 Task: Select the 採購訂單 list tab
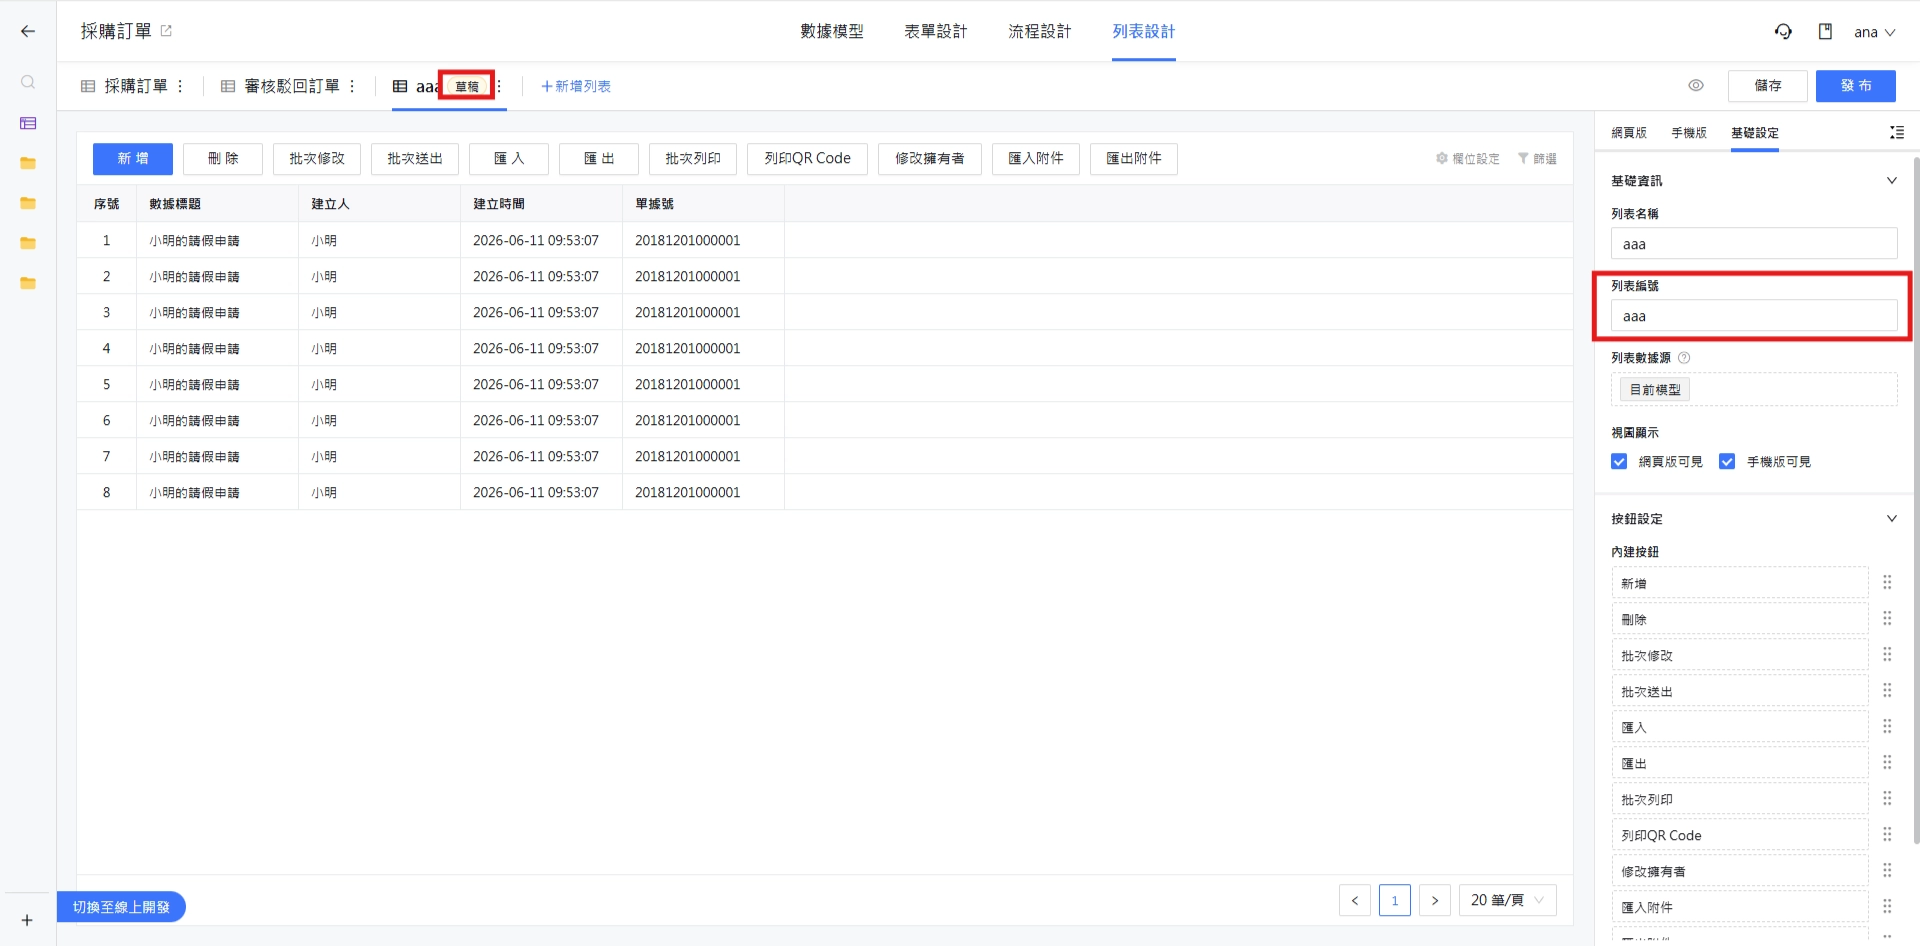pos(125,86)
